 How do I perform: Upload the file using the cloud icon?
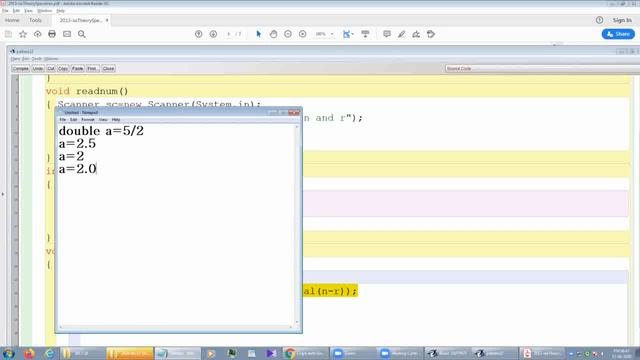click(38, 34)
